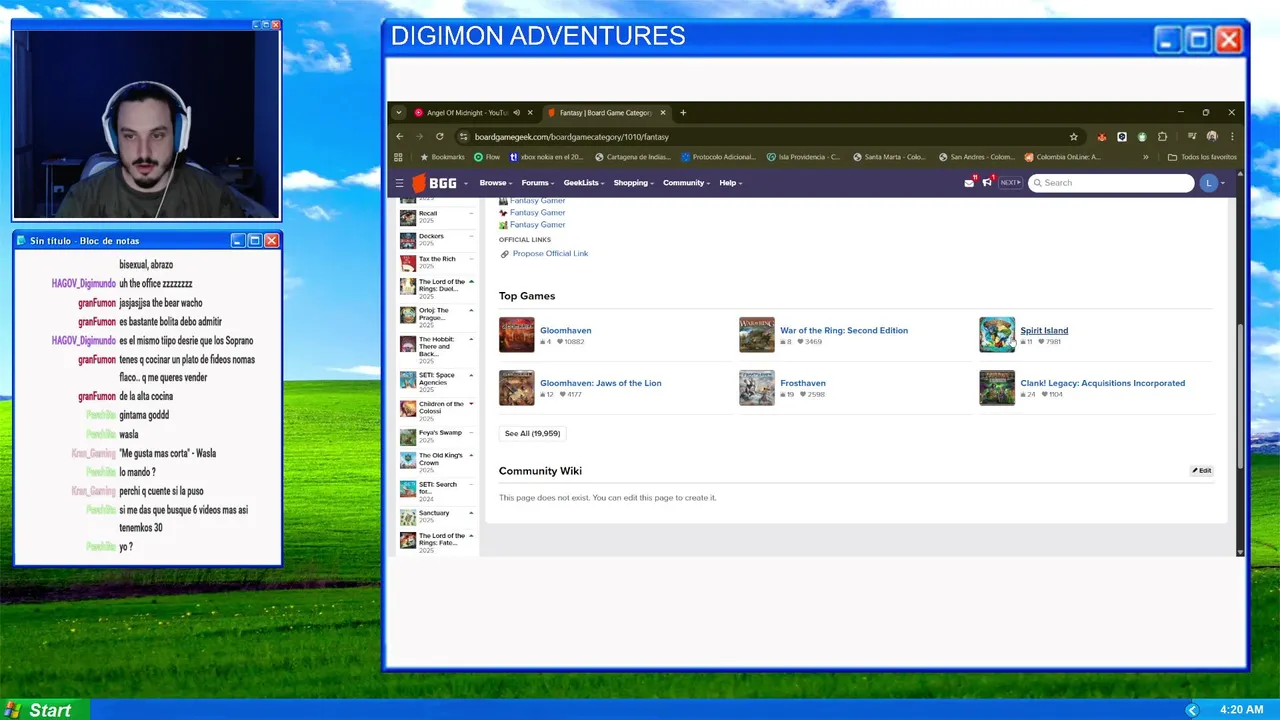Click the red fox extension icon
The width and height of the screenshot is (1280, 720).
1102,137
